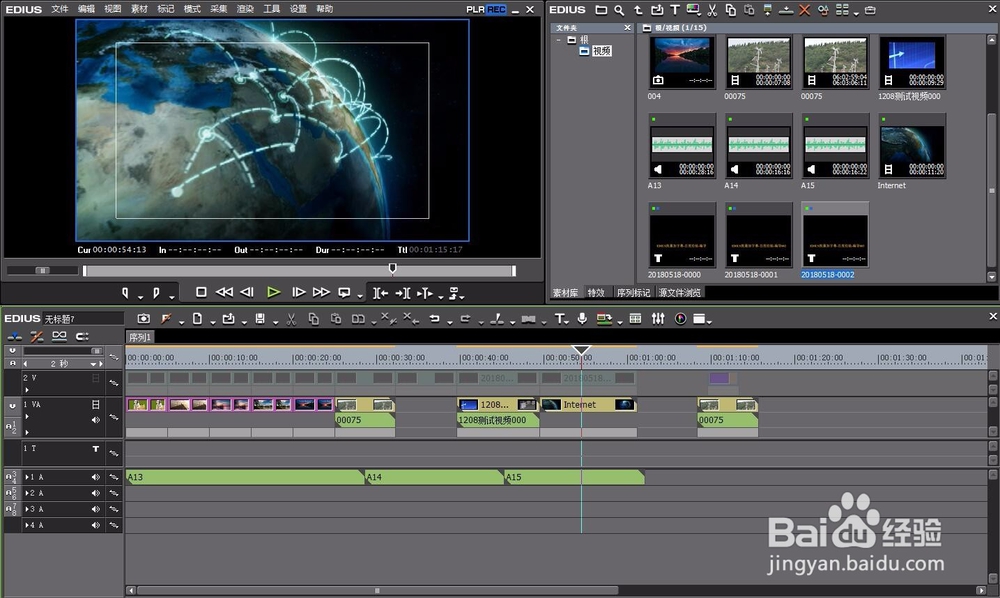Switch to the 特效 tab
The height and width of the screenshot is (598, 1000).
[x=596, y=293]
